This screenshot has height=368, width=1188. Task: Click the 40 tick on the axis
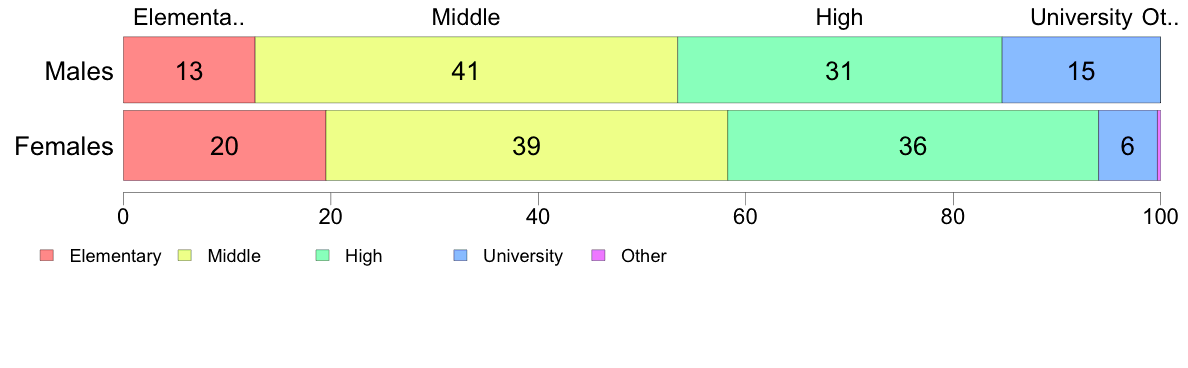538,216
